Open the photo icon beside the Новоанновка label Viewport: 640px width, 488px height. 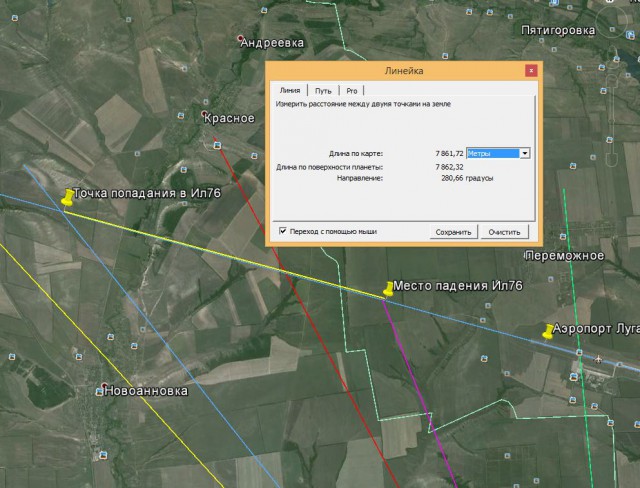99,392
